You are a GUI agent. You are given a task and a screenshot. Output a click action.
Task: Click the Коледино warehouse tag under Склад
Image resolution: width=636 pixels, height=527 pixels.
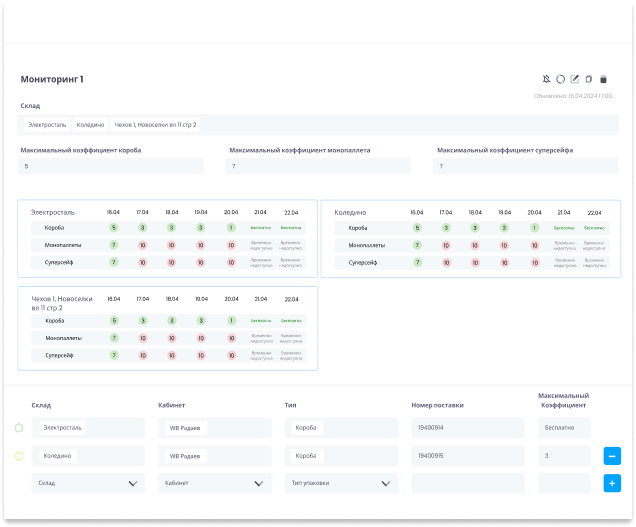90,125
